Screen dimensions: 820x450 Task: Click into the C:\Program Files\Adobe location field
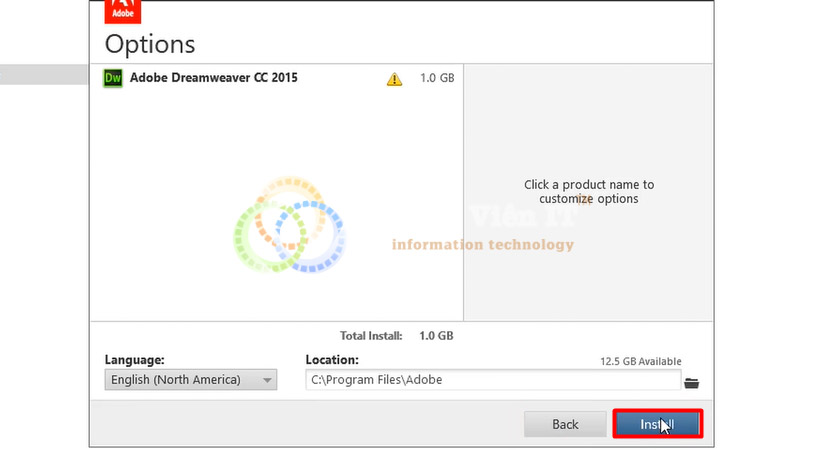[493, 380]
